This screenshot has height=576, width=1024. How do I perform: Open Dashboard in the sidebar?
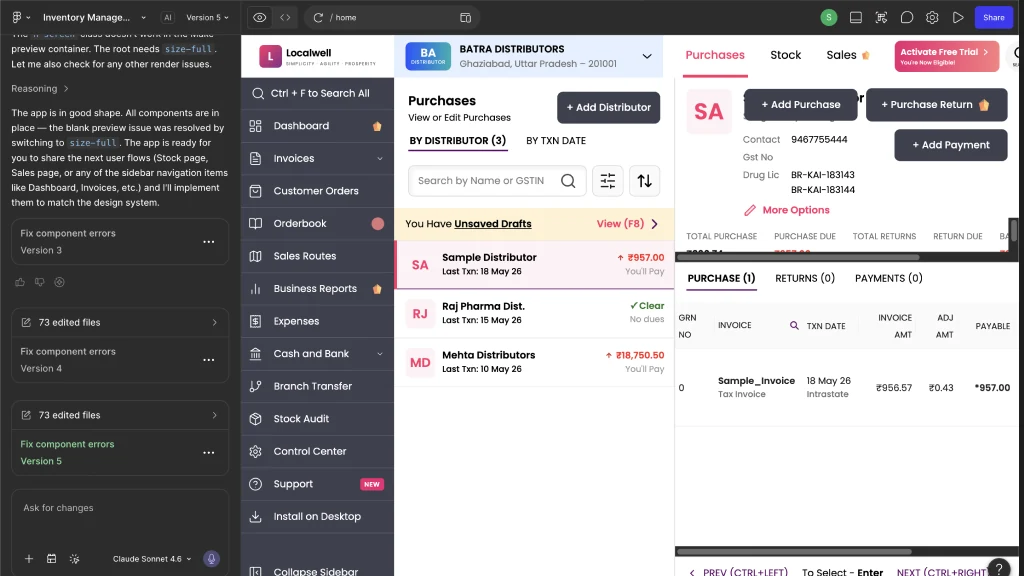pos(317,126)
